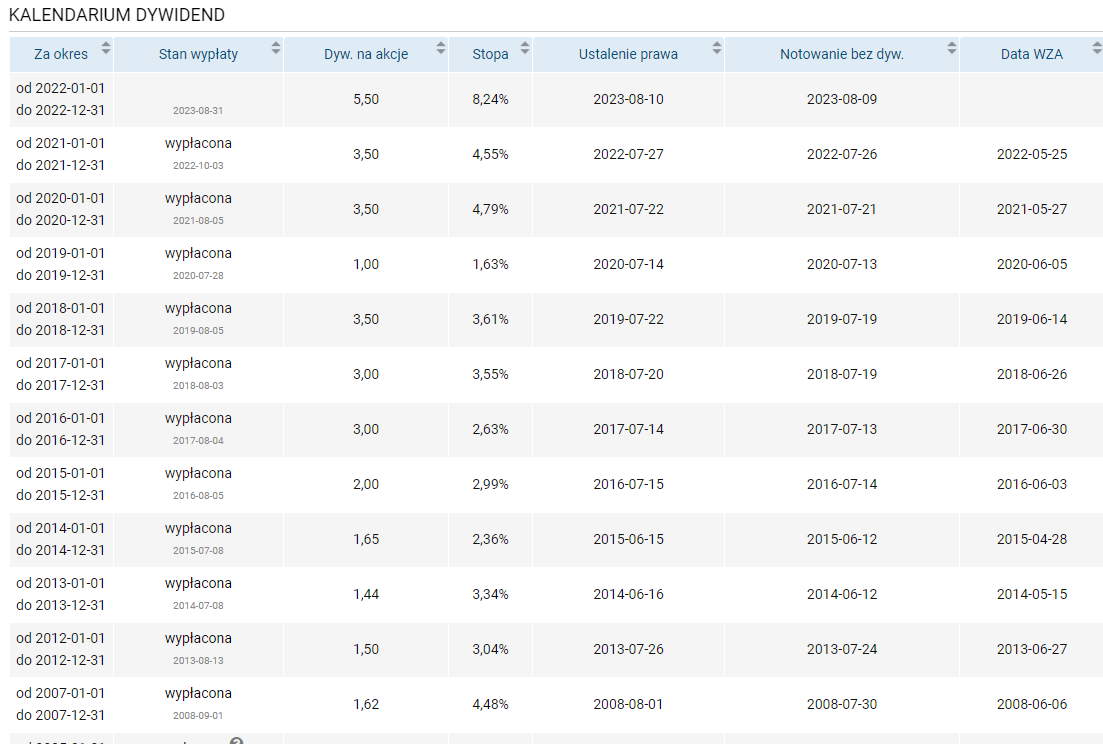The height and width of the screenshot is (744, 1103).
Task: Click wypłacona status dated 2022-10-03
Action: tap(198, 143)
